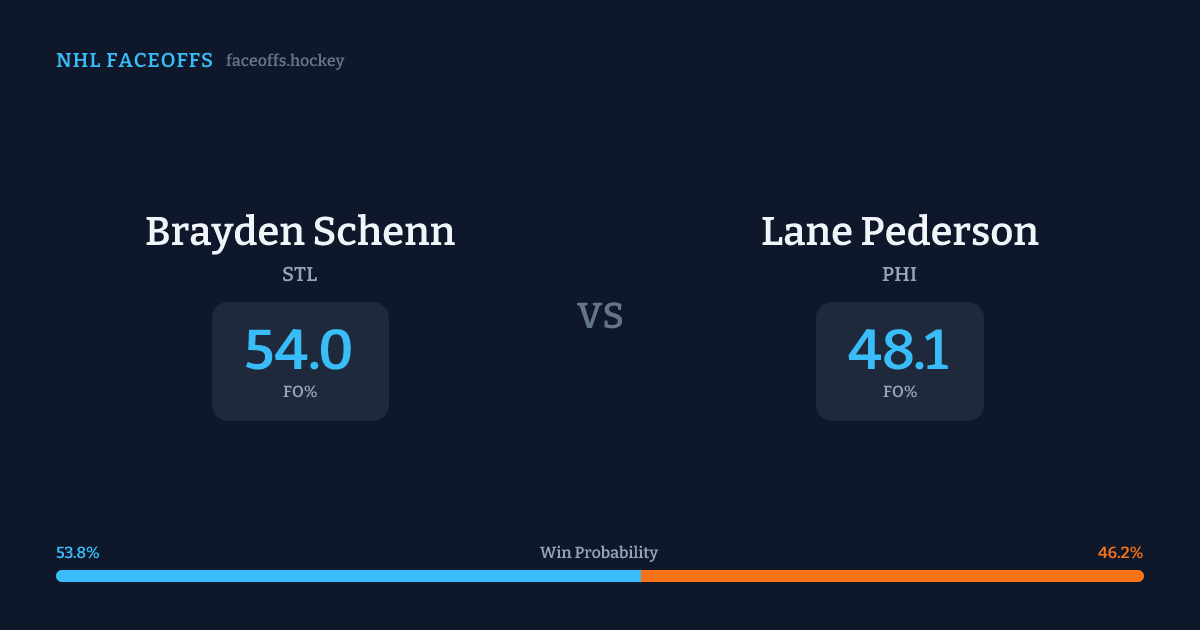Click the 48.1 faceoff percentage value
1200x630 pixels.
pos(899,350)
